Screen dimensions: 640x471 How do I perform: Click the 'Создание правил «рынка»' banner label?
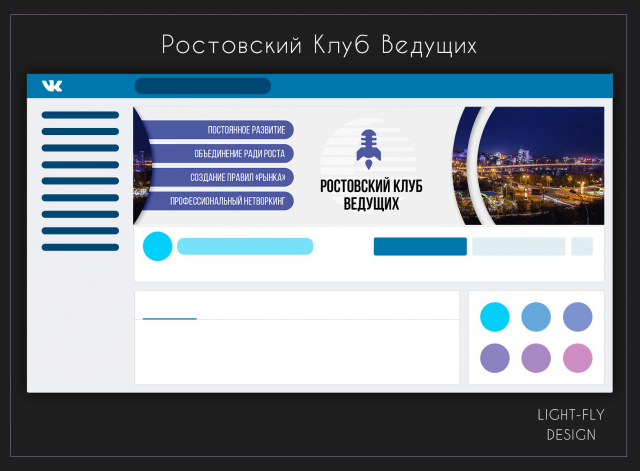pyautogui.click(x=238, y=178)
